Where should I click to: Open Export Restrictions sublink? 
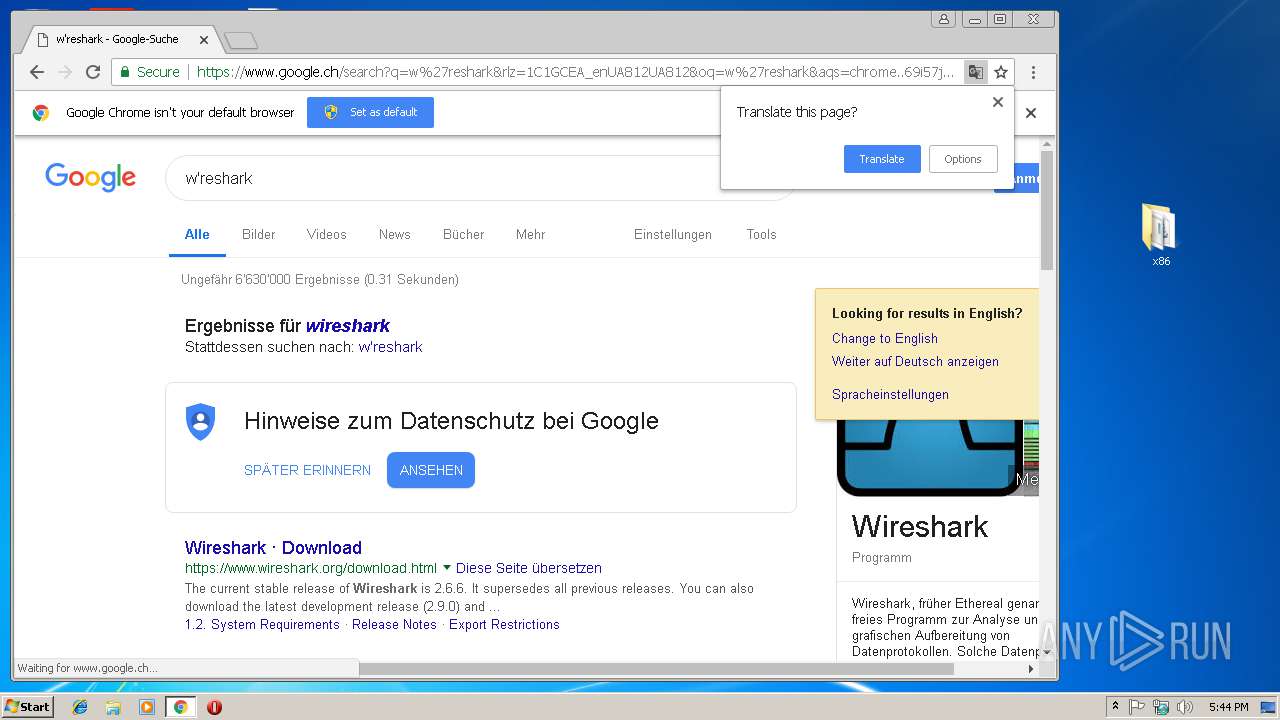coord(504,625)
